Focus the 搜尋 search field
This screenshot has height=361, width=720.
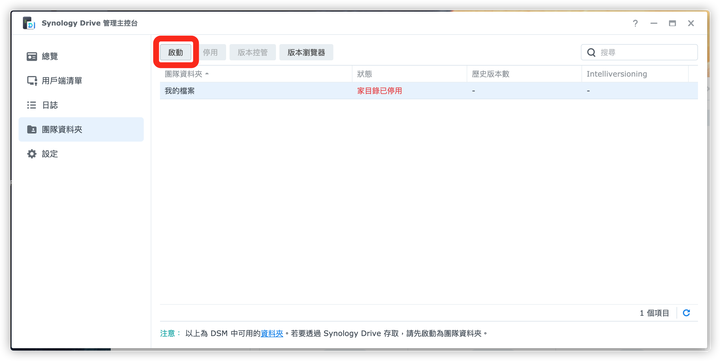[x=639, y=52]
